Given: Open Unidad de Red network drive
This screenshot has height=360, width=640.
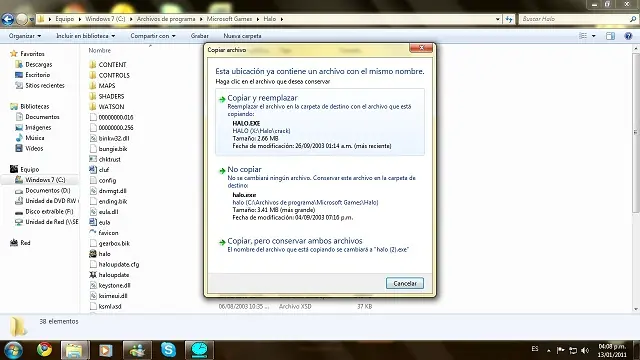Looking at the screenshot, I should (x=51, y=222).
